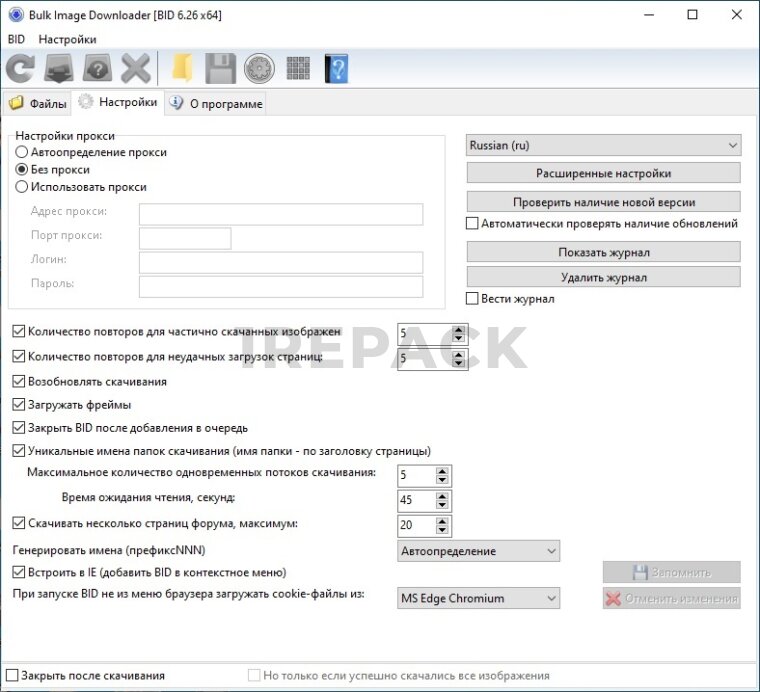Click the refresh arrow toolbar icon

point(20,68)
